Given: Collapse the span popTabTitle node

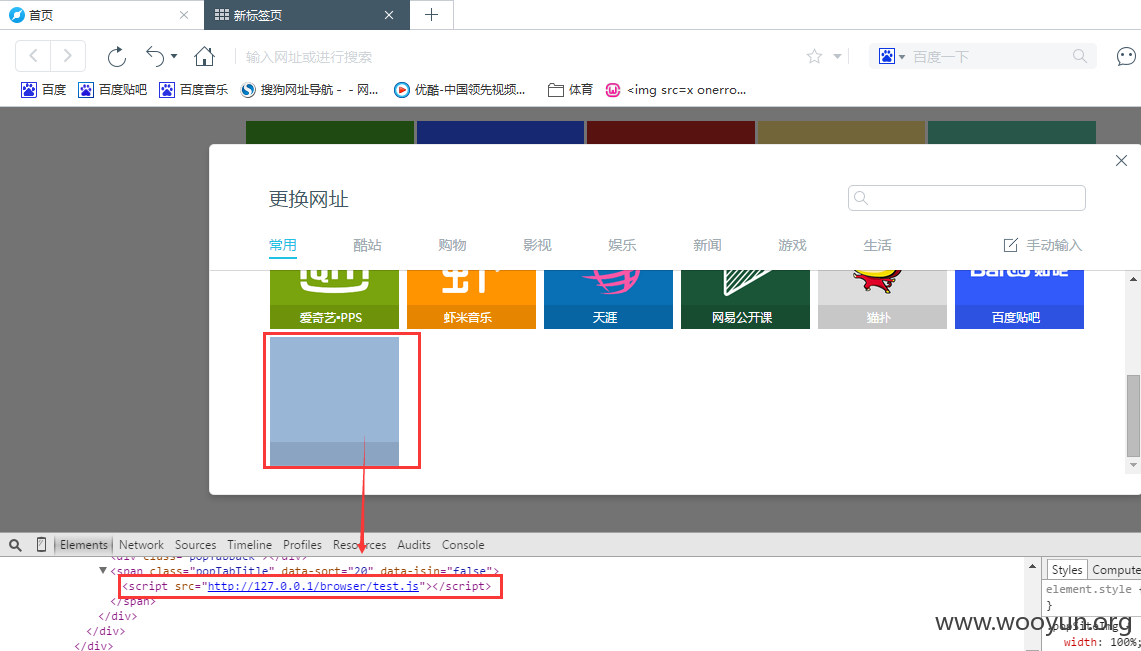Looking at the screenshot, I should (x=103, y=571).
